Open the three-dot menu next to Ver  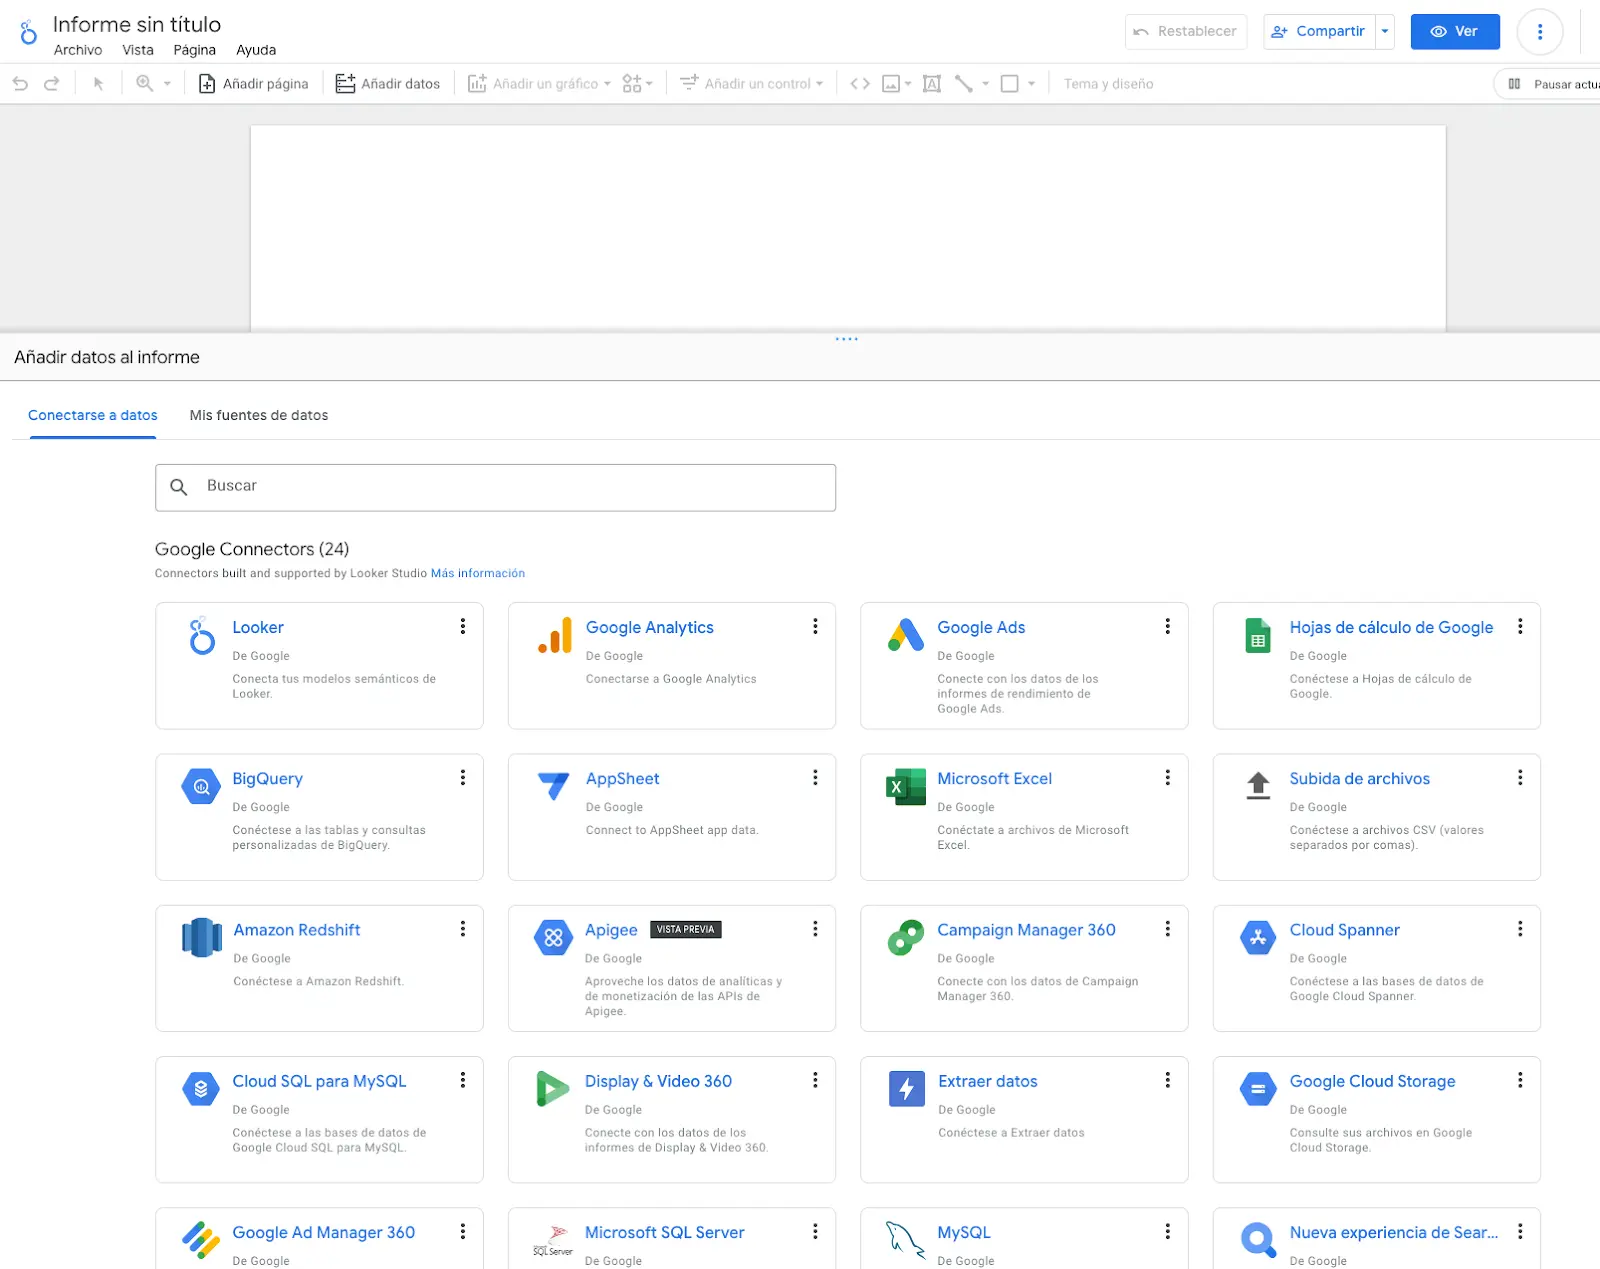pos(1540,32)
